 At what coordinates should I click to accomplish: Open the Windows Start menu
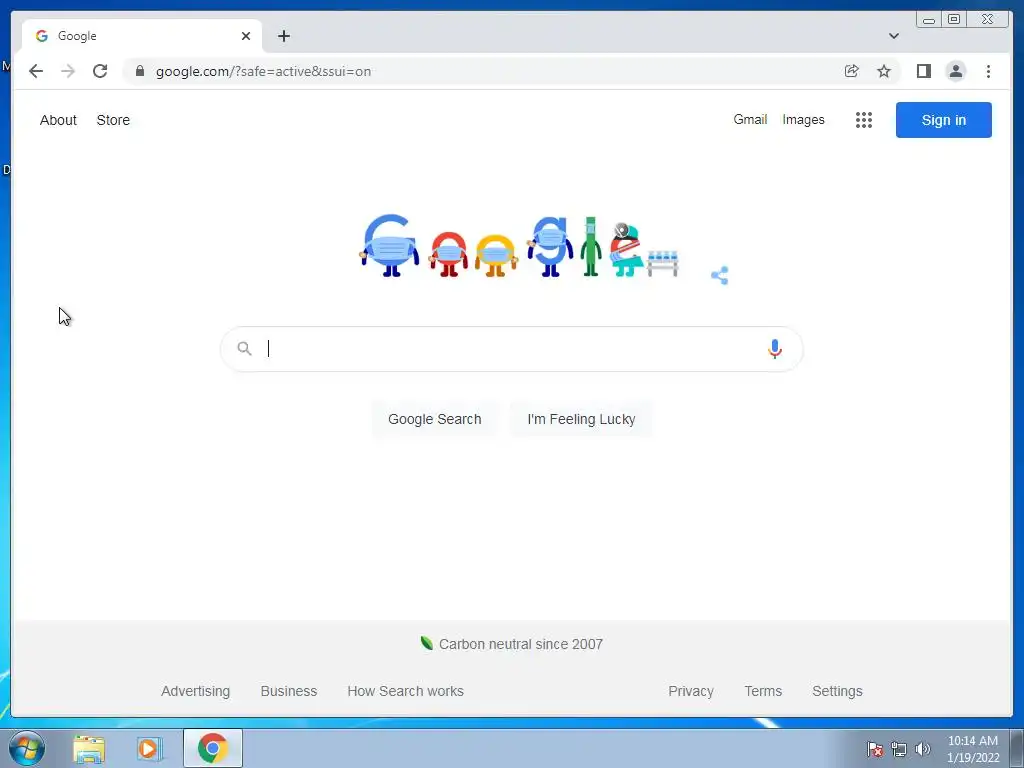pyautogui.click(x=27, y=748)
